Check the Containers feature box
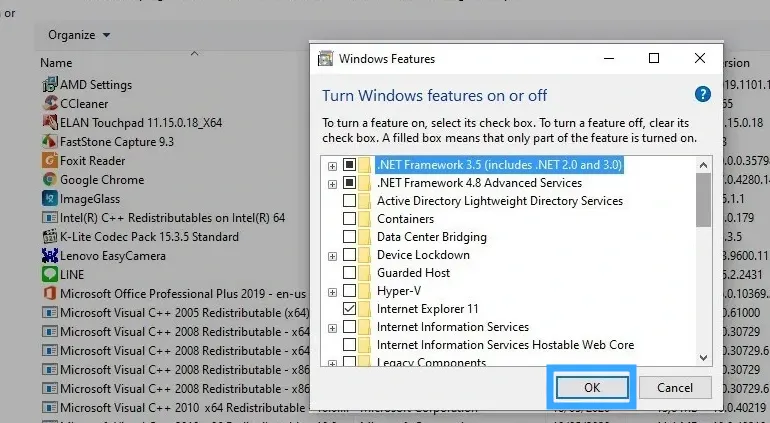The height and width of the screenshot is (423, 770). [x=349, y=219]
